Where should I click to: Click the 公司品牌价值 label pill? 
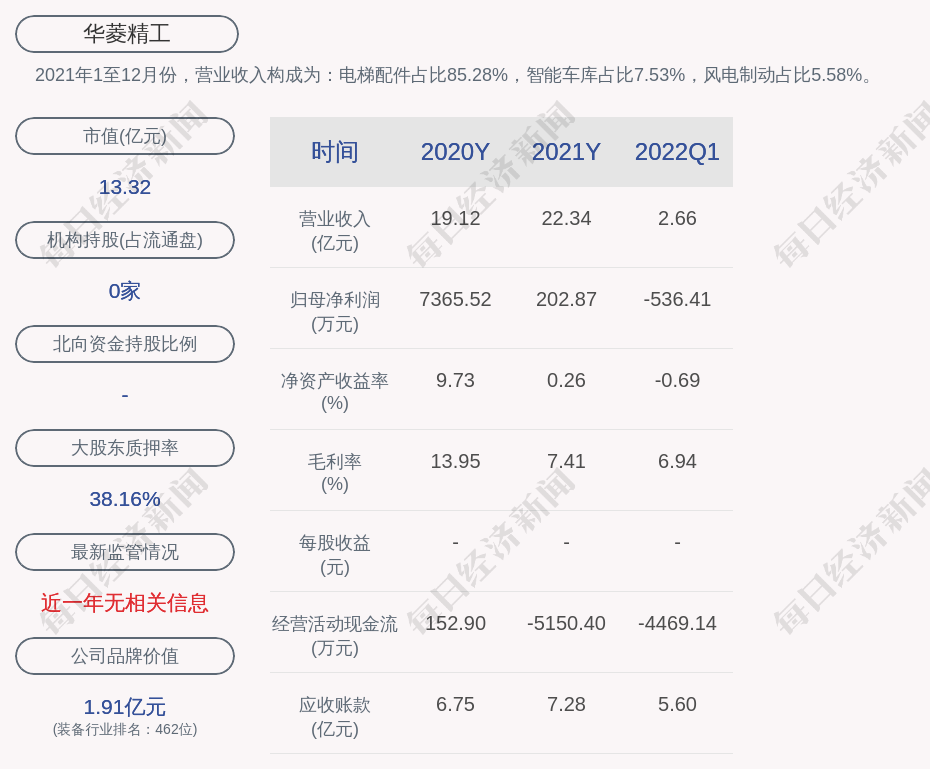125,656
